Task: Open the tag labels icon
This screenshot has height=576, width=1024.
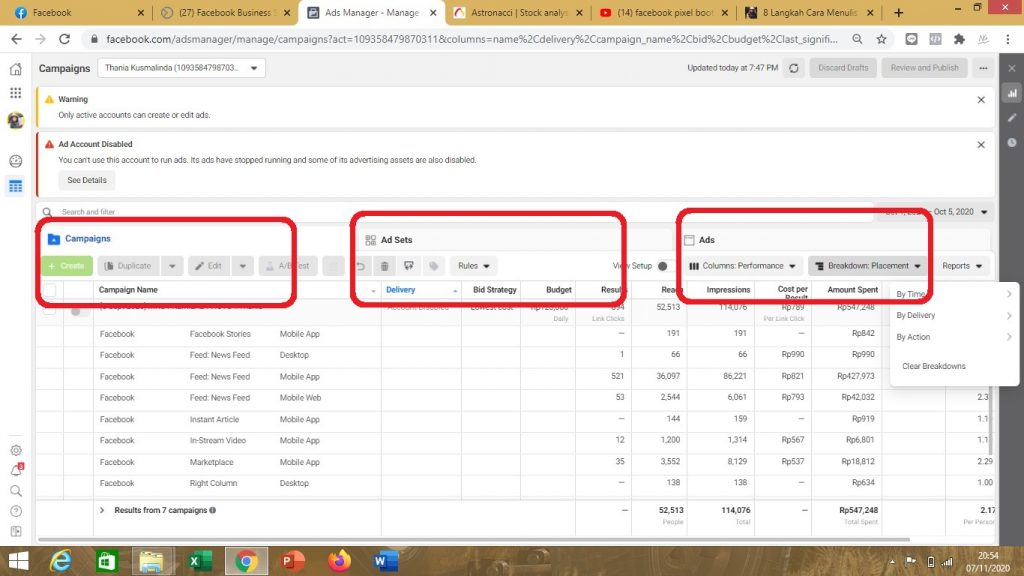Action: [x=433, y=265]
